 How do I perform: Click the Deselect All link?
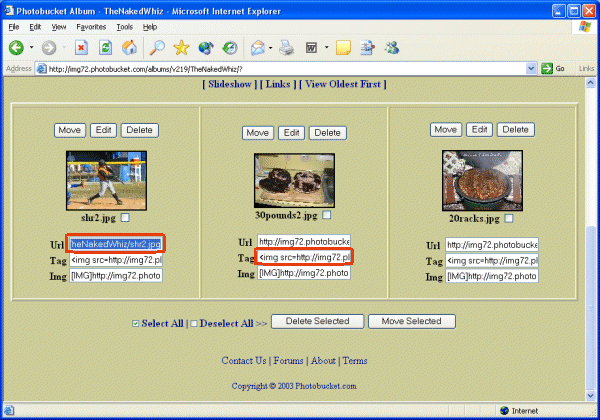(x=227, y=324)
